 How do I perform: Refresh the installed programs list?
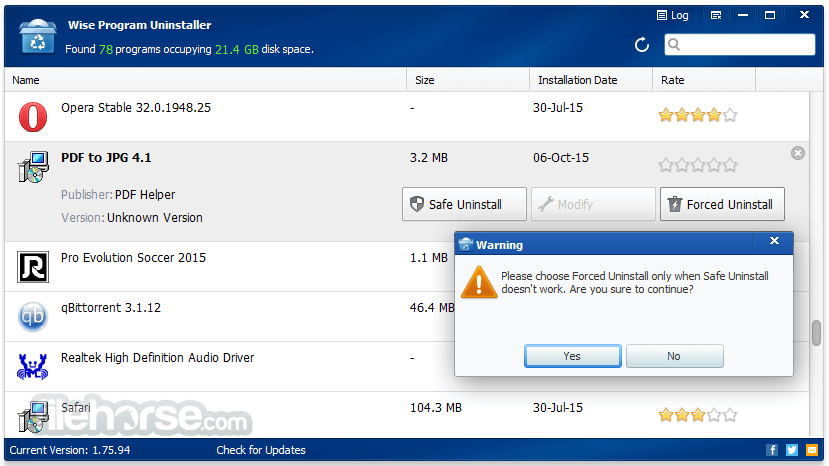642,44
